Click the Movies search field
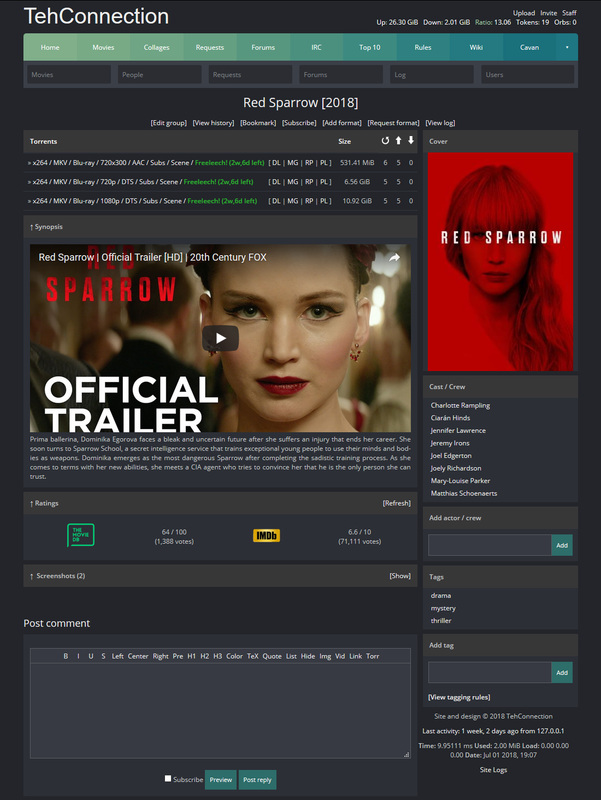Image resolution: width=601 pixels, height=800 pixels. (69, 74)
